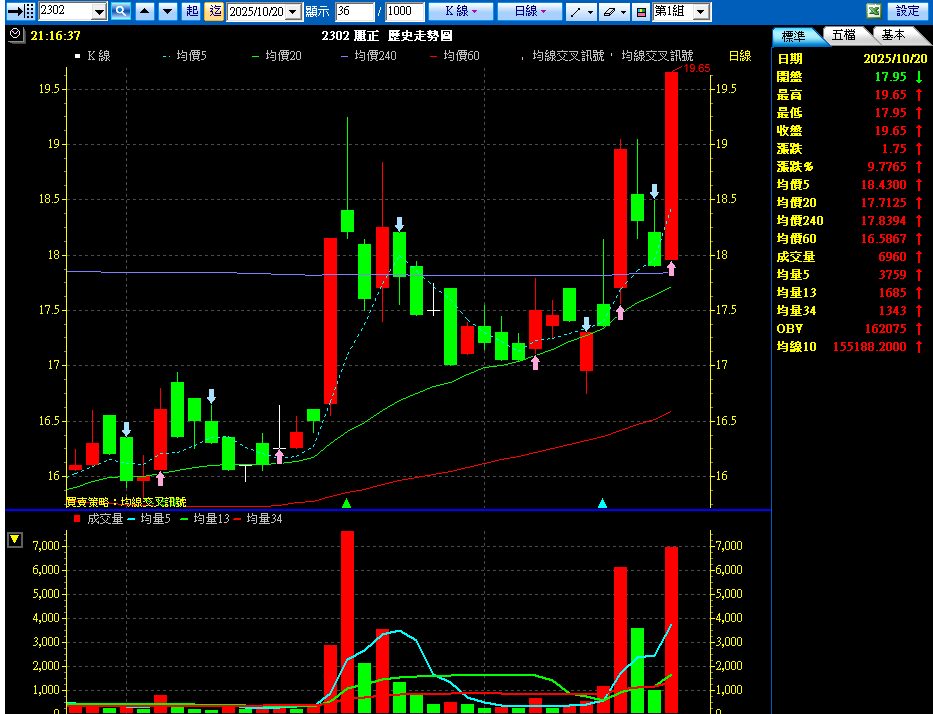Viewport: 933px width, 714px height.
Task: Expand the line drawing tool options arrow
Action: (x=590, y=11)
